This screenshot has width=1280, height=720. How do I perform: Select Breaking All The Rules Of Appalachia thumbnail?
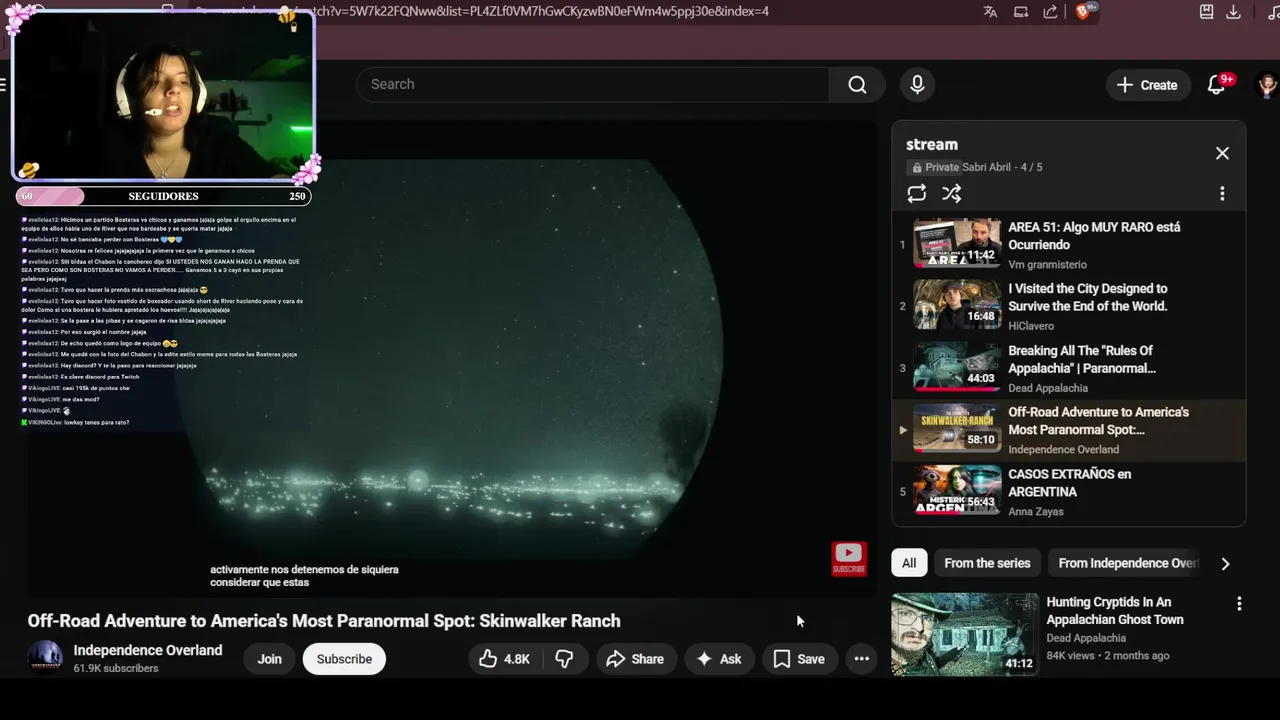[x=957, y=367]
